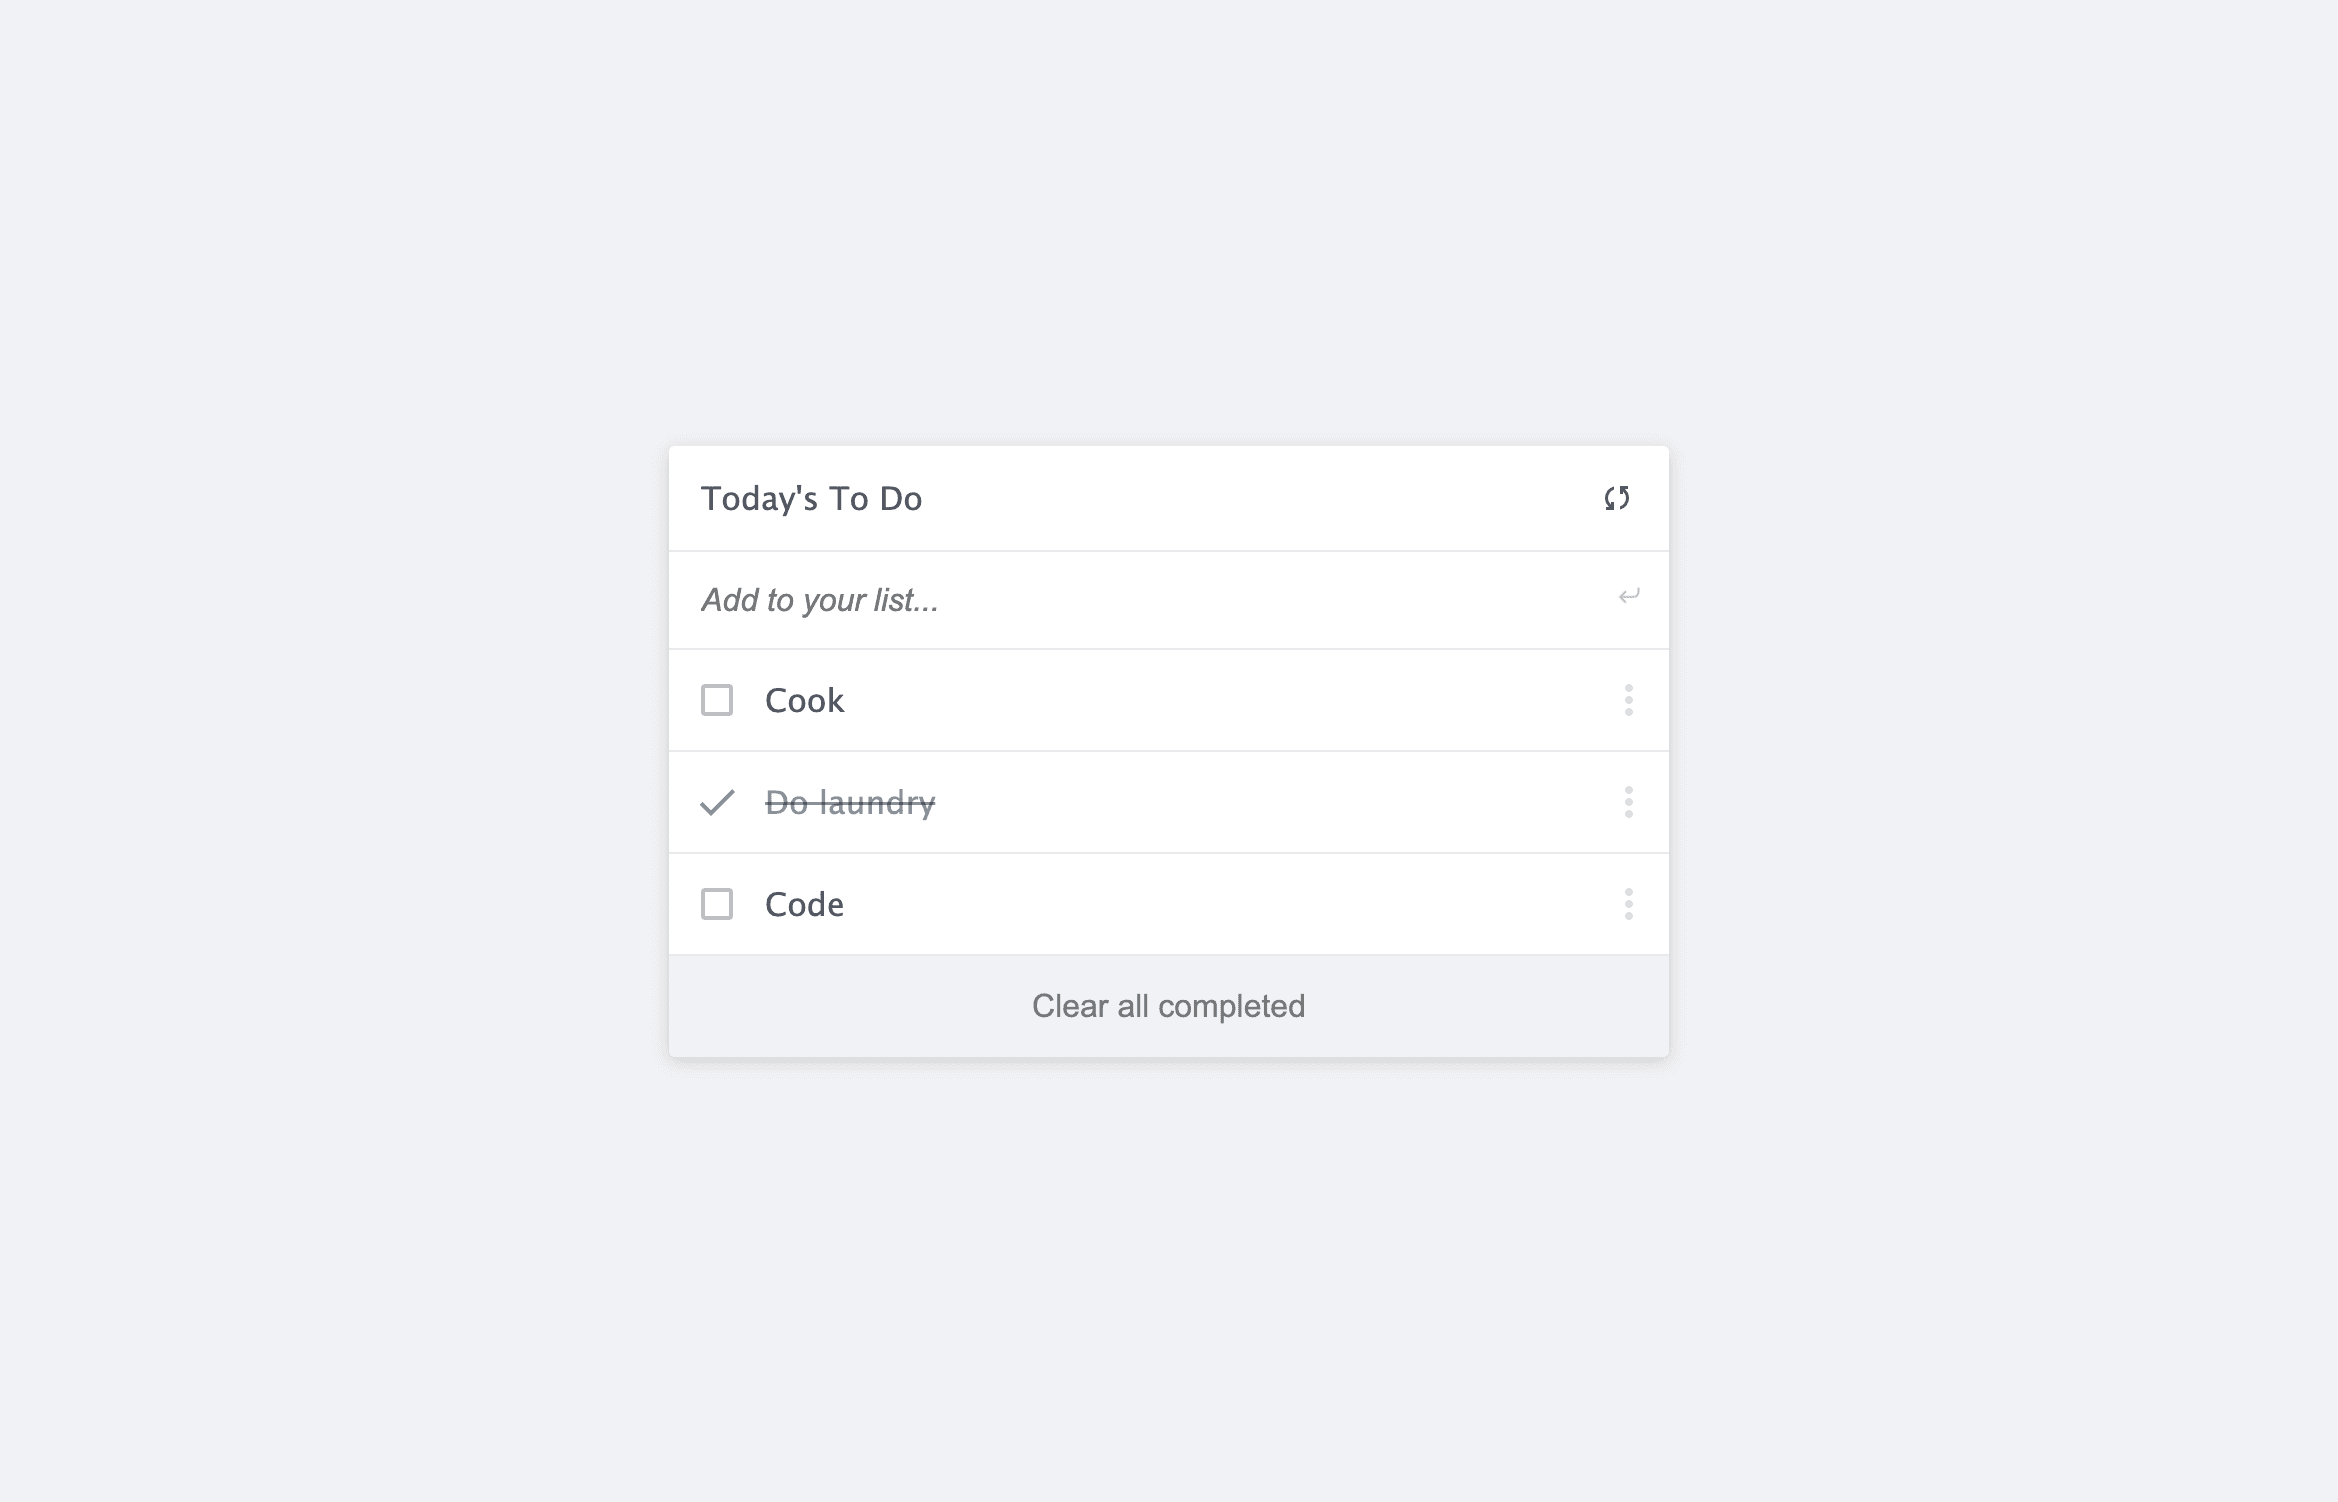Click the Clear all completed footer bar

[x=1169, y=1006]
